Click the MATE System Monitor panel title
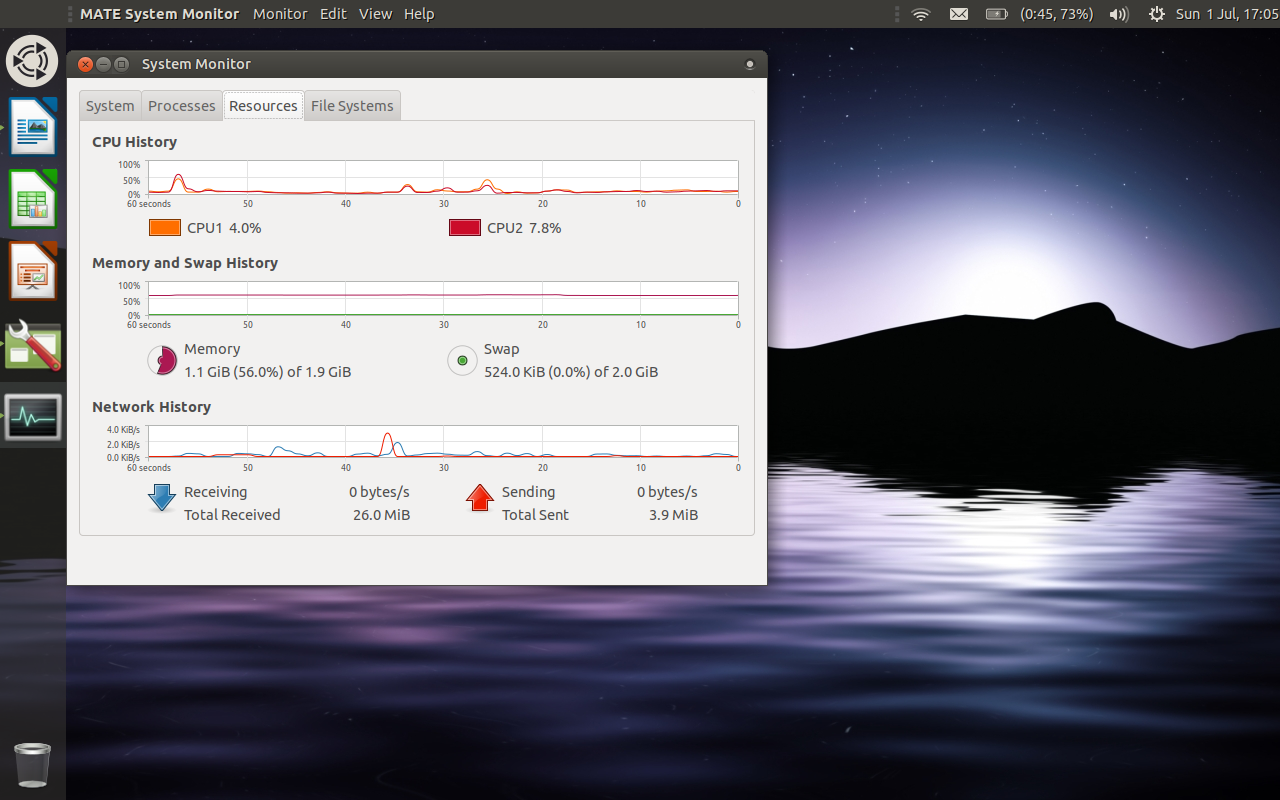This screenshot has width=1280, height=800. [160, 14]
